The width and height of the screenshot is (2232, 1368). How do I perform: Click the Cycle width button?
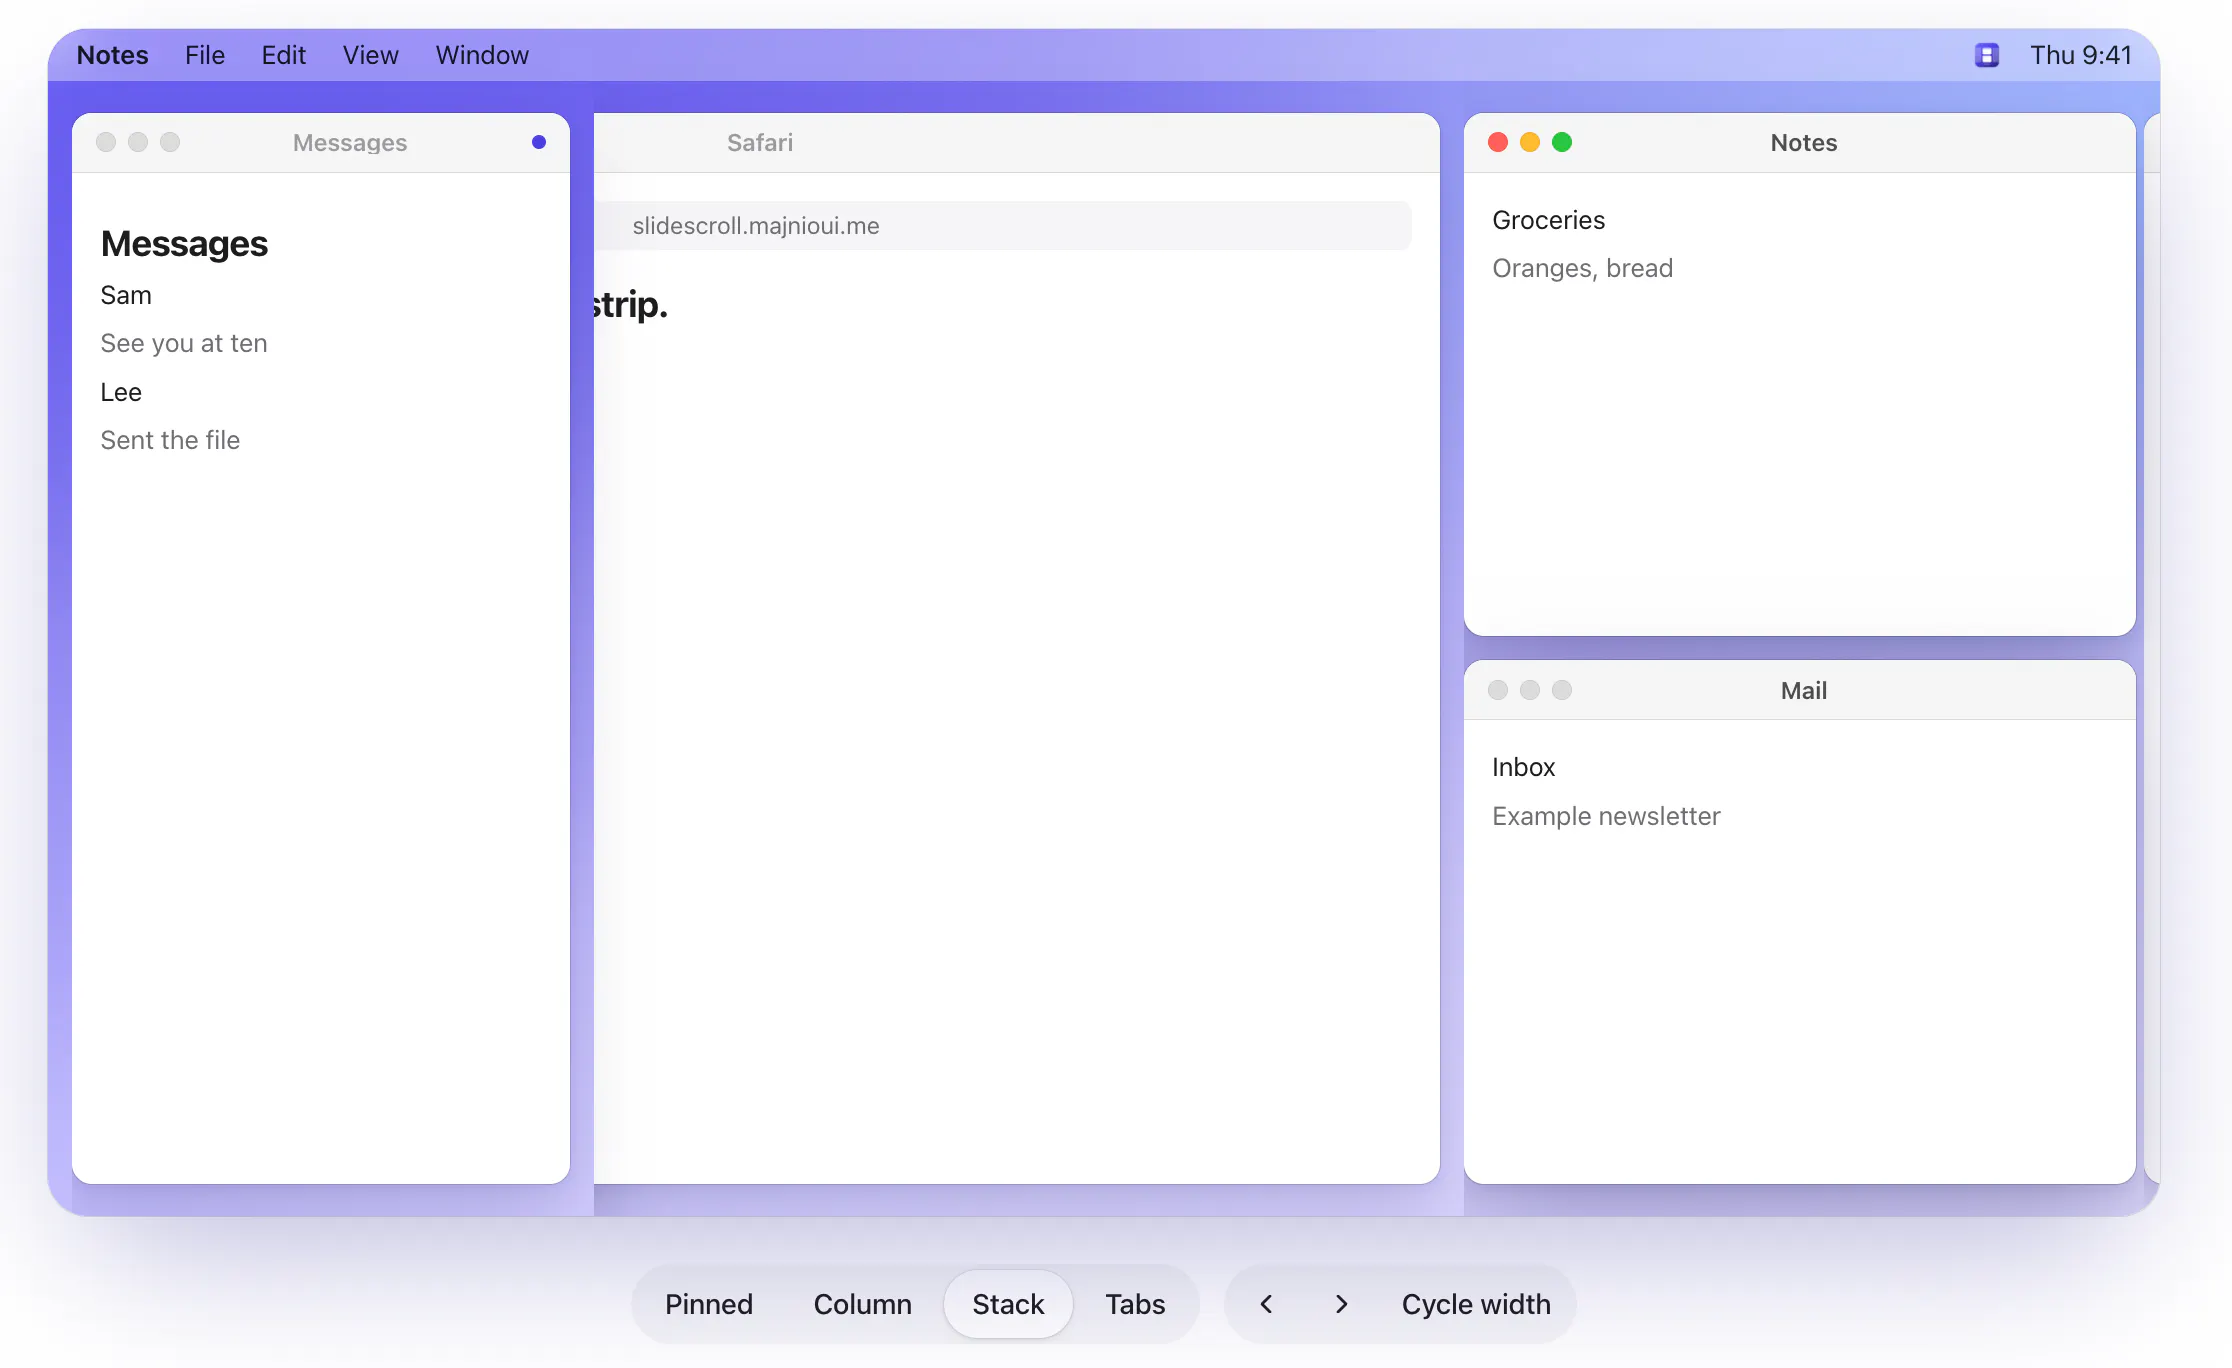1476,1304
